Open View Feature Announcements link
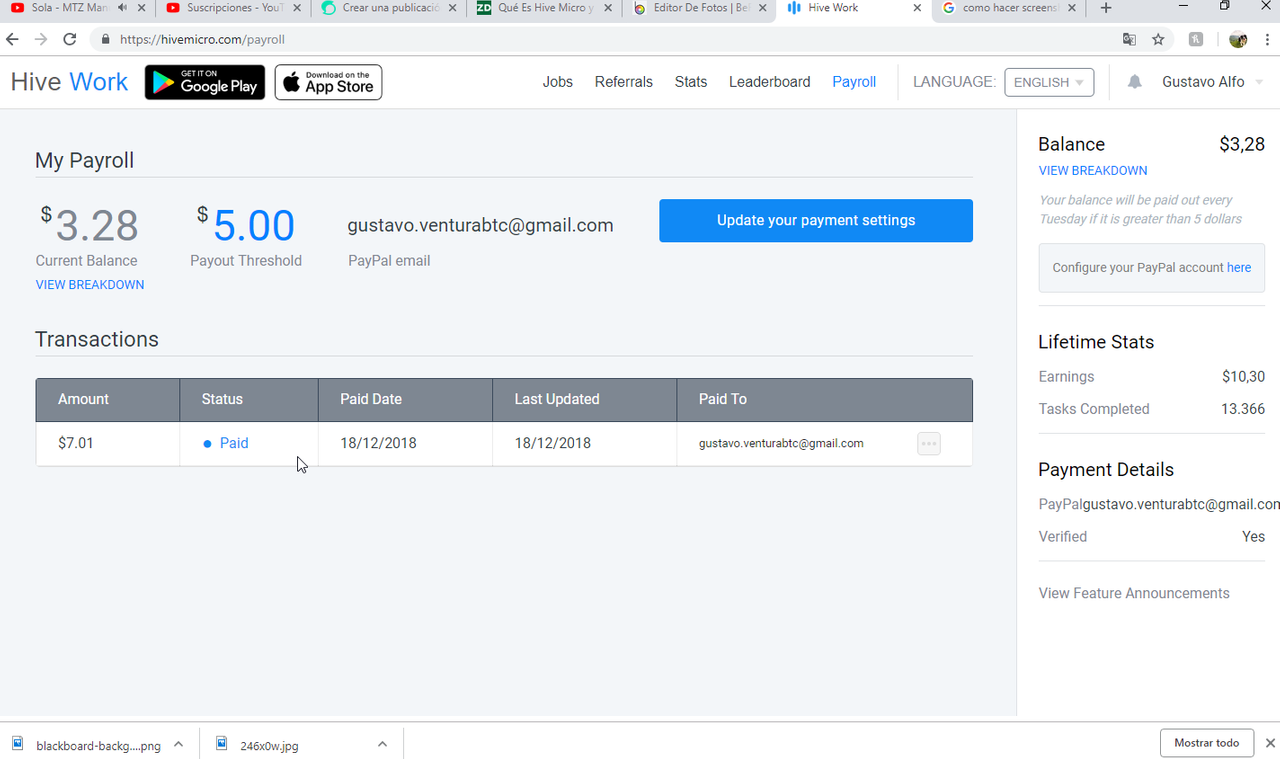 [1134, 593]
